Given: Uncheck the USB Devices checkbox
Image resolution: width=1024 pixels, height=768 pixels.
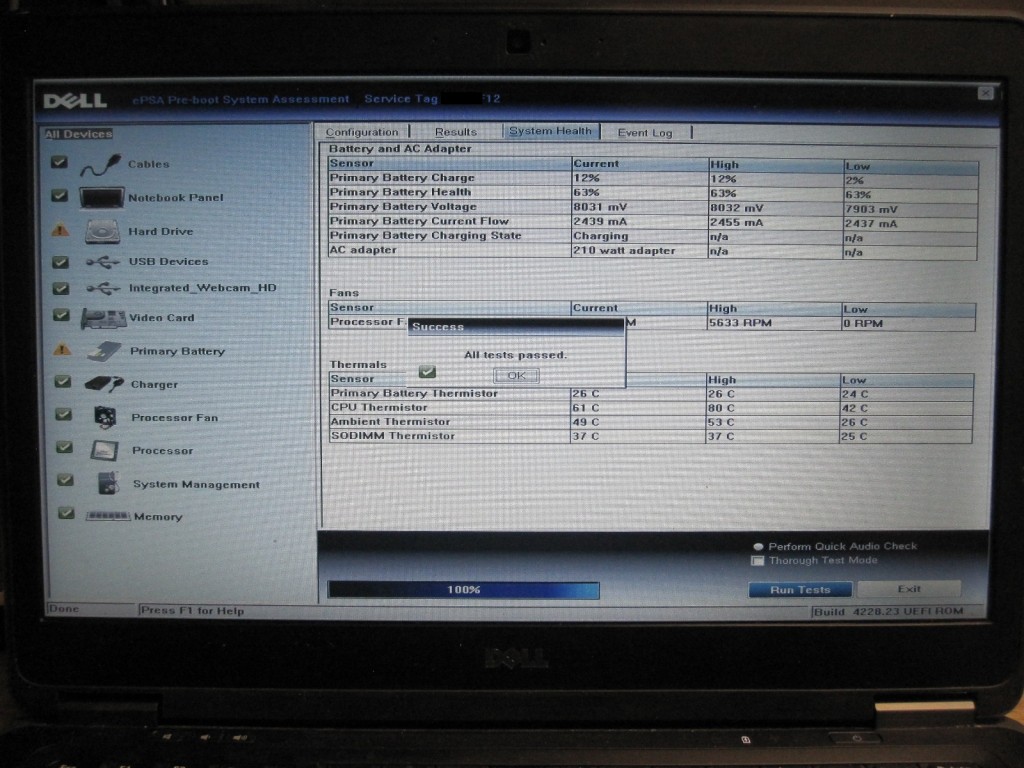Looking at the screenshot, I should (x=60, y=262).
